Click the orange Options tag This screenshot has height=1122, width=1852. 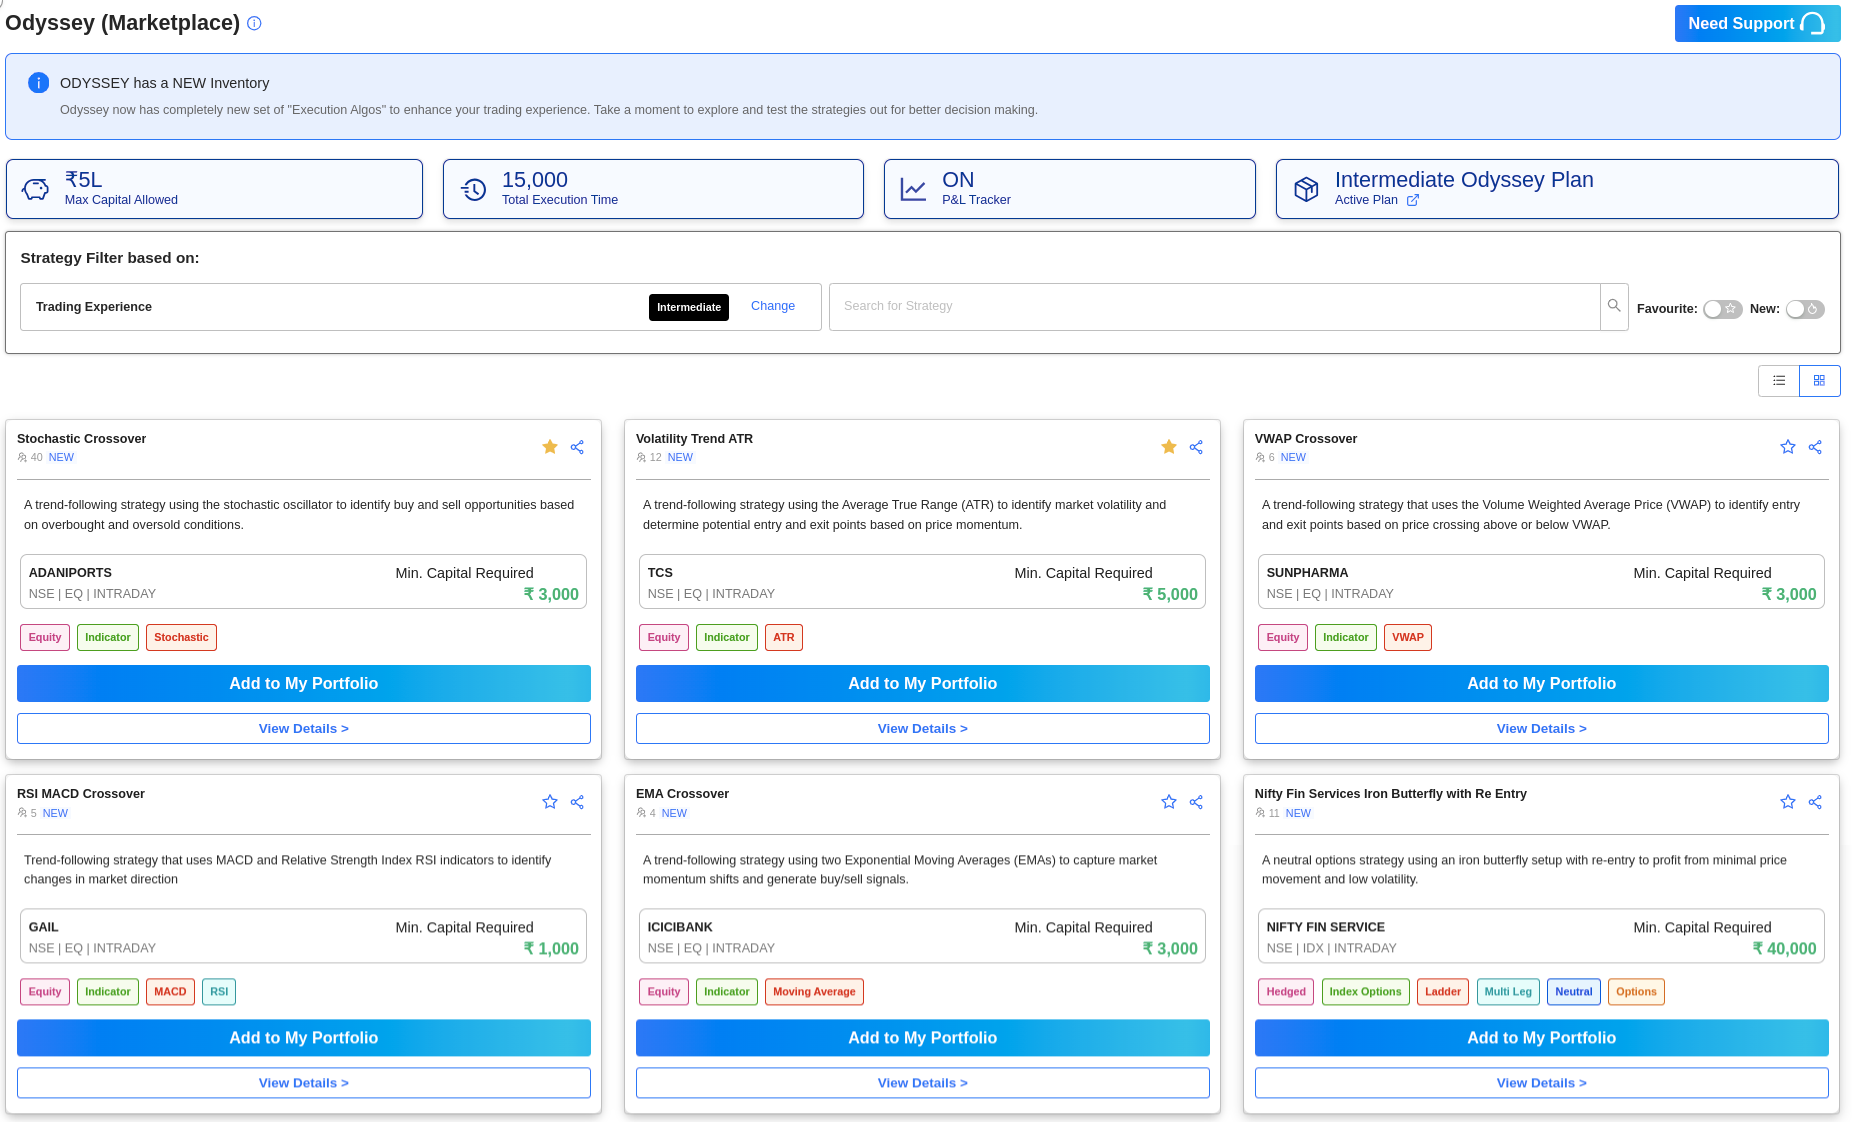(x=1636, y=992)
